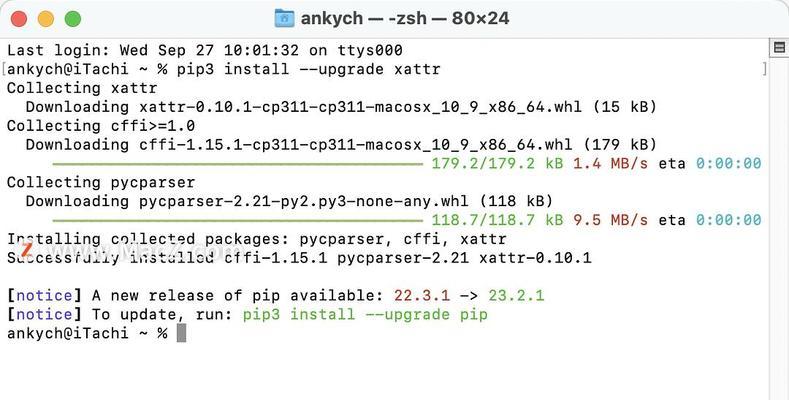Click the pycparser download progress bar
Screen dimensions: 789x400
238,220
